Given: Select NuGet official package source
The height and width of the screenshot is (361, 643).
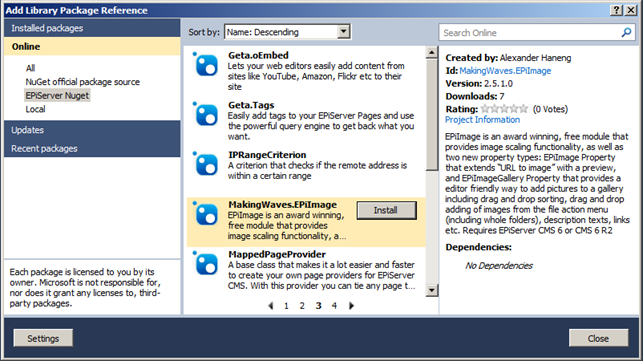Looking at the screenshot, I should tap(82, 82).
